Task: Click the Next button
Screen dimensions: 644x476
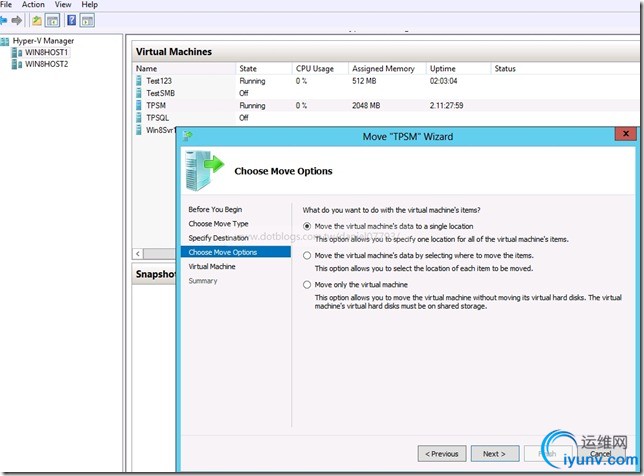Action: pos(494,453)
